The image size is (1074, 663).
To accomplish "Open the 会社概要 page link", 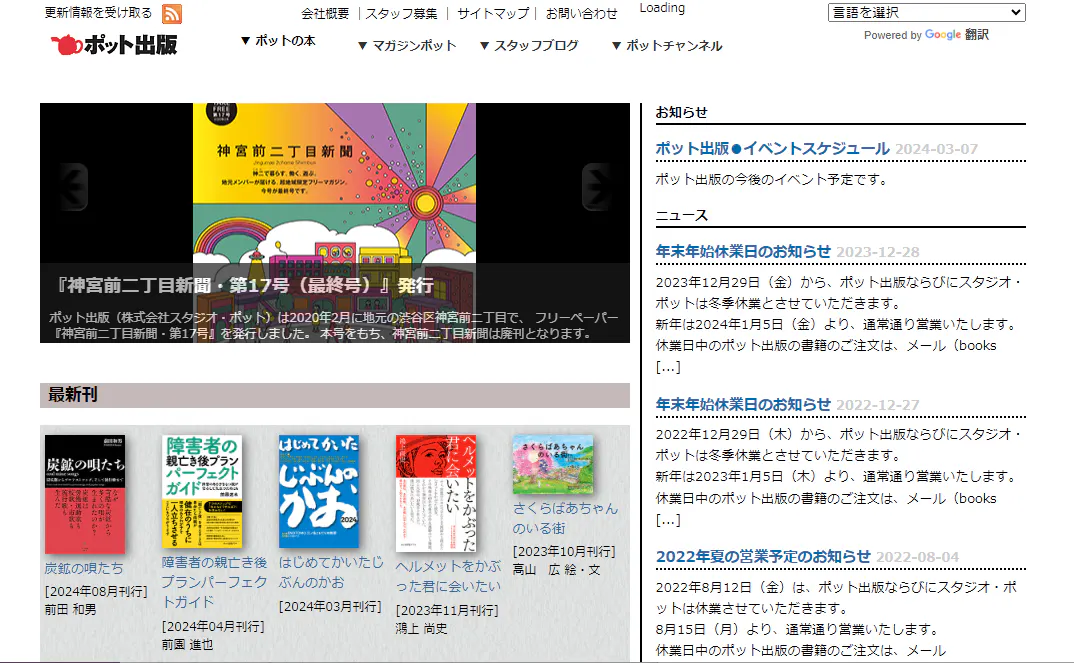I will click(325, 14).
